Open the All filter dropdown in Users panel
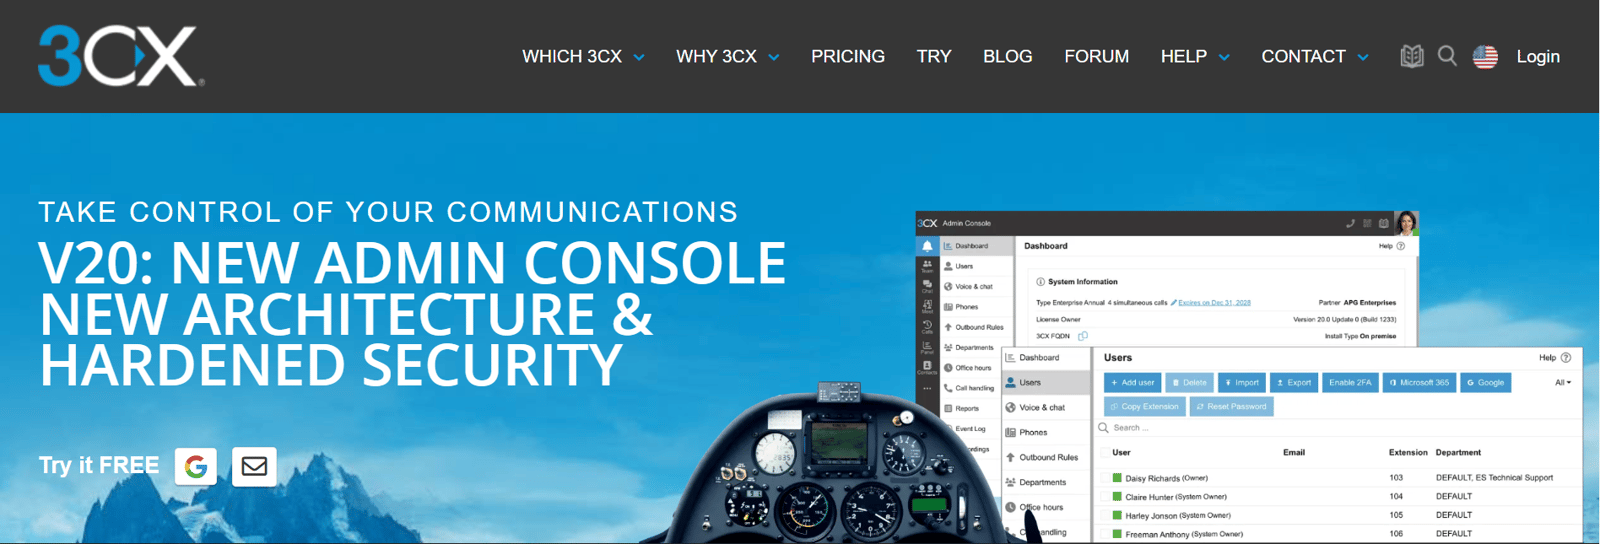Viewport: 1600px width, 544px height. [1563, 382]
